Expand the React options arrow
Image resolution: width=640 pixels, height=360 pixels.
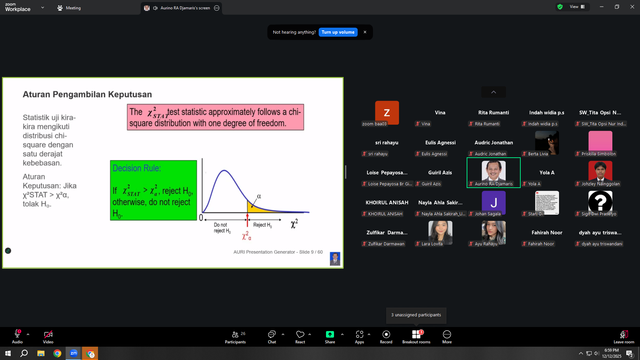point(309,334)
